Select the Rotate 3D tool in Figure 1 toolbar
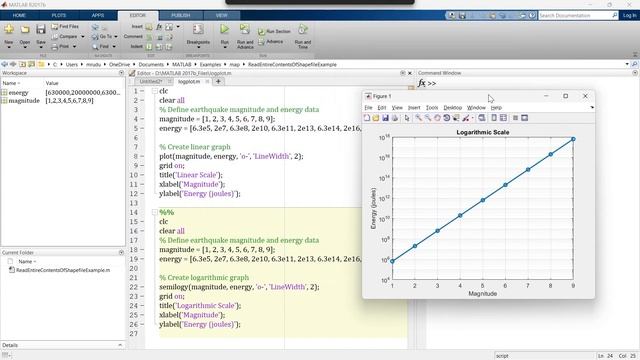Image resolution: width=640 pixels, height=360 pixels. (447, 118)
